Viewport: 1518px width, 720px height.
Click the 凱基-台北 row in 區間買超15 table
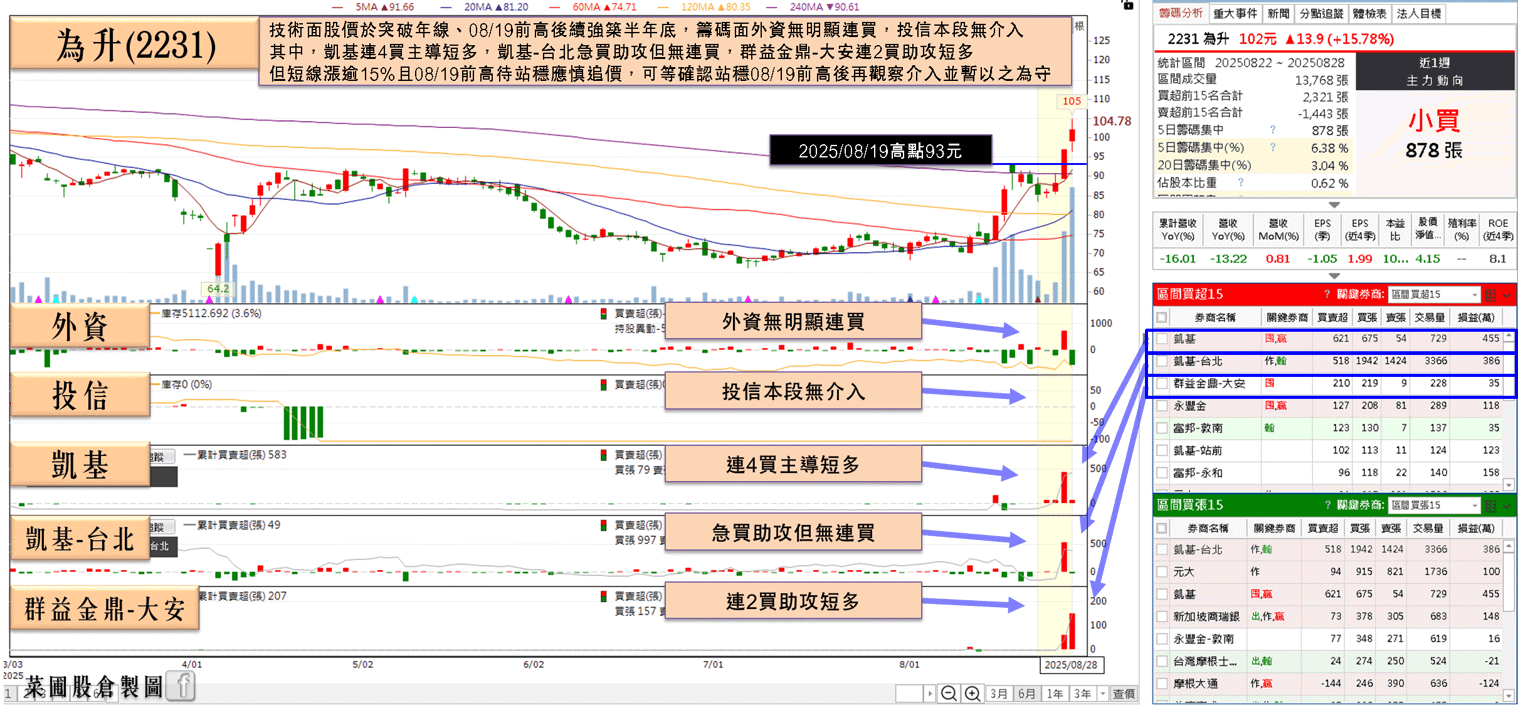point(1330,362)
